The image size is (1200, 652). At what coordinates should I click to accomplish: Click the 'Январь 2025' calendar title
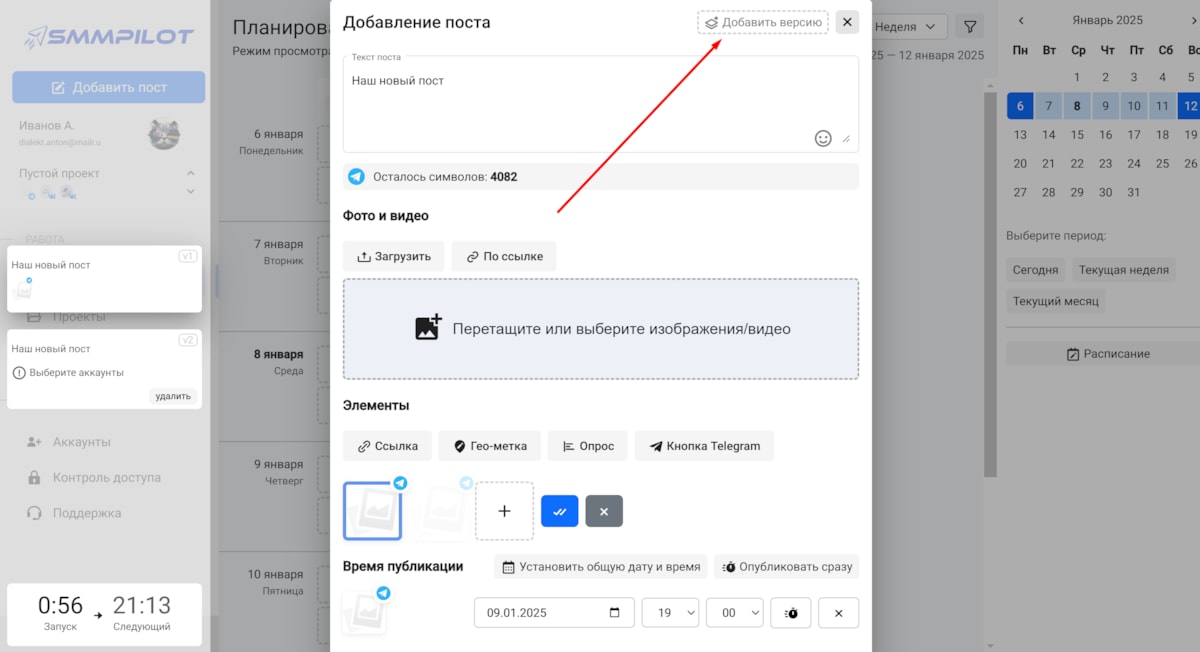tap(1107, 20)
